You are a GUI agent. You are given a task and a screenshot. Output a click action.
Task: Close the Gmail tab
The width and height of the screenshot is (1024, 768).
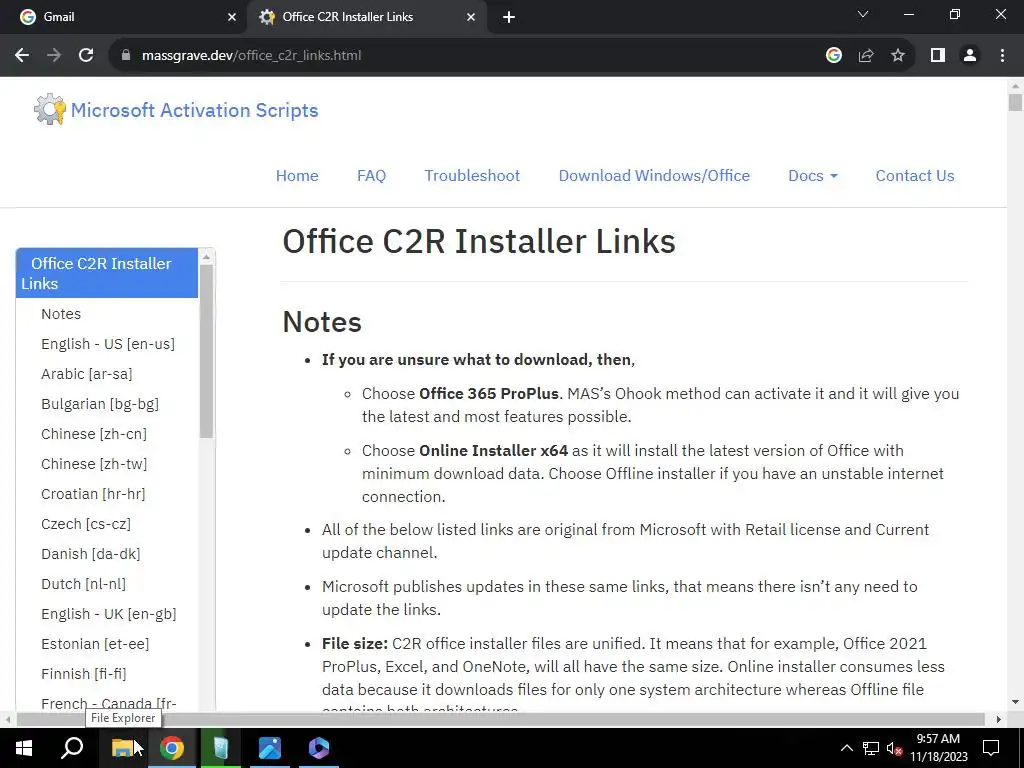[232, 17]
